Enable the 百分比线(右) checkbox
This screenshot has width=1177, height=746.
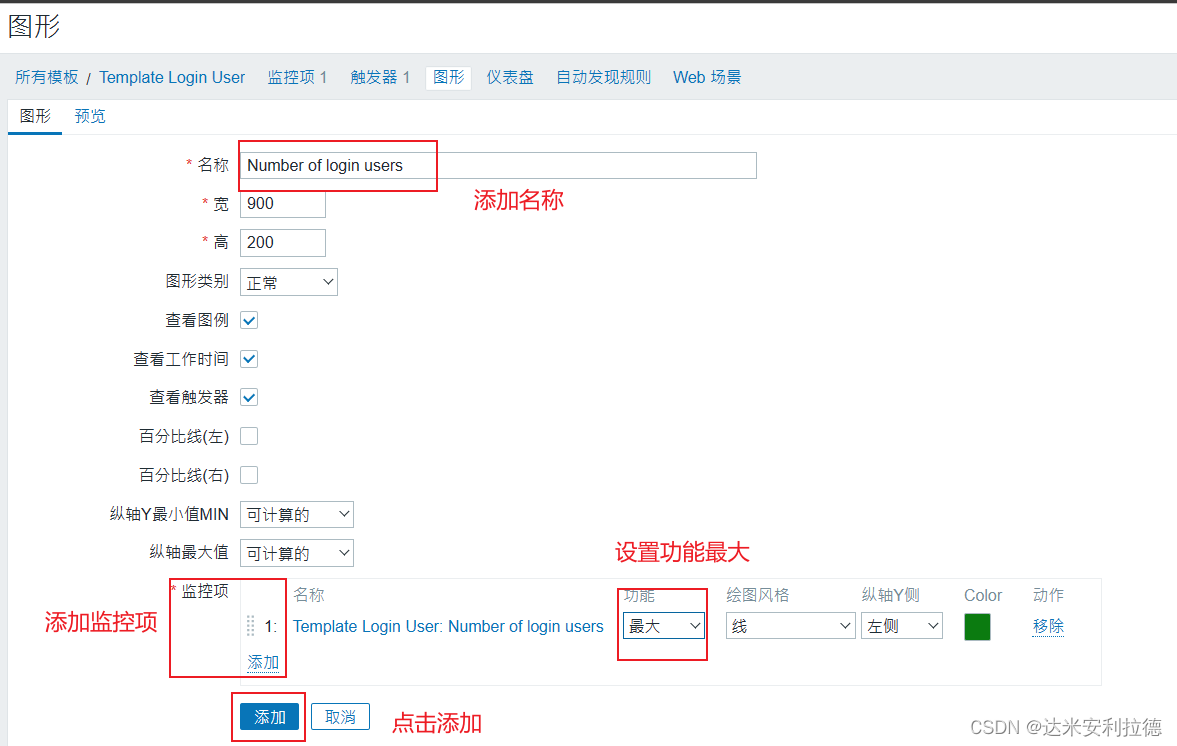coord(249,475)
